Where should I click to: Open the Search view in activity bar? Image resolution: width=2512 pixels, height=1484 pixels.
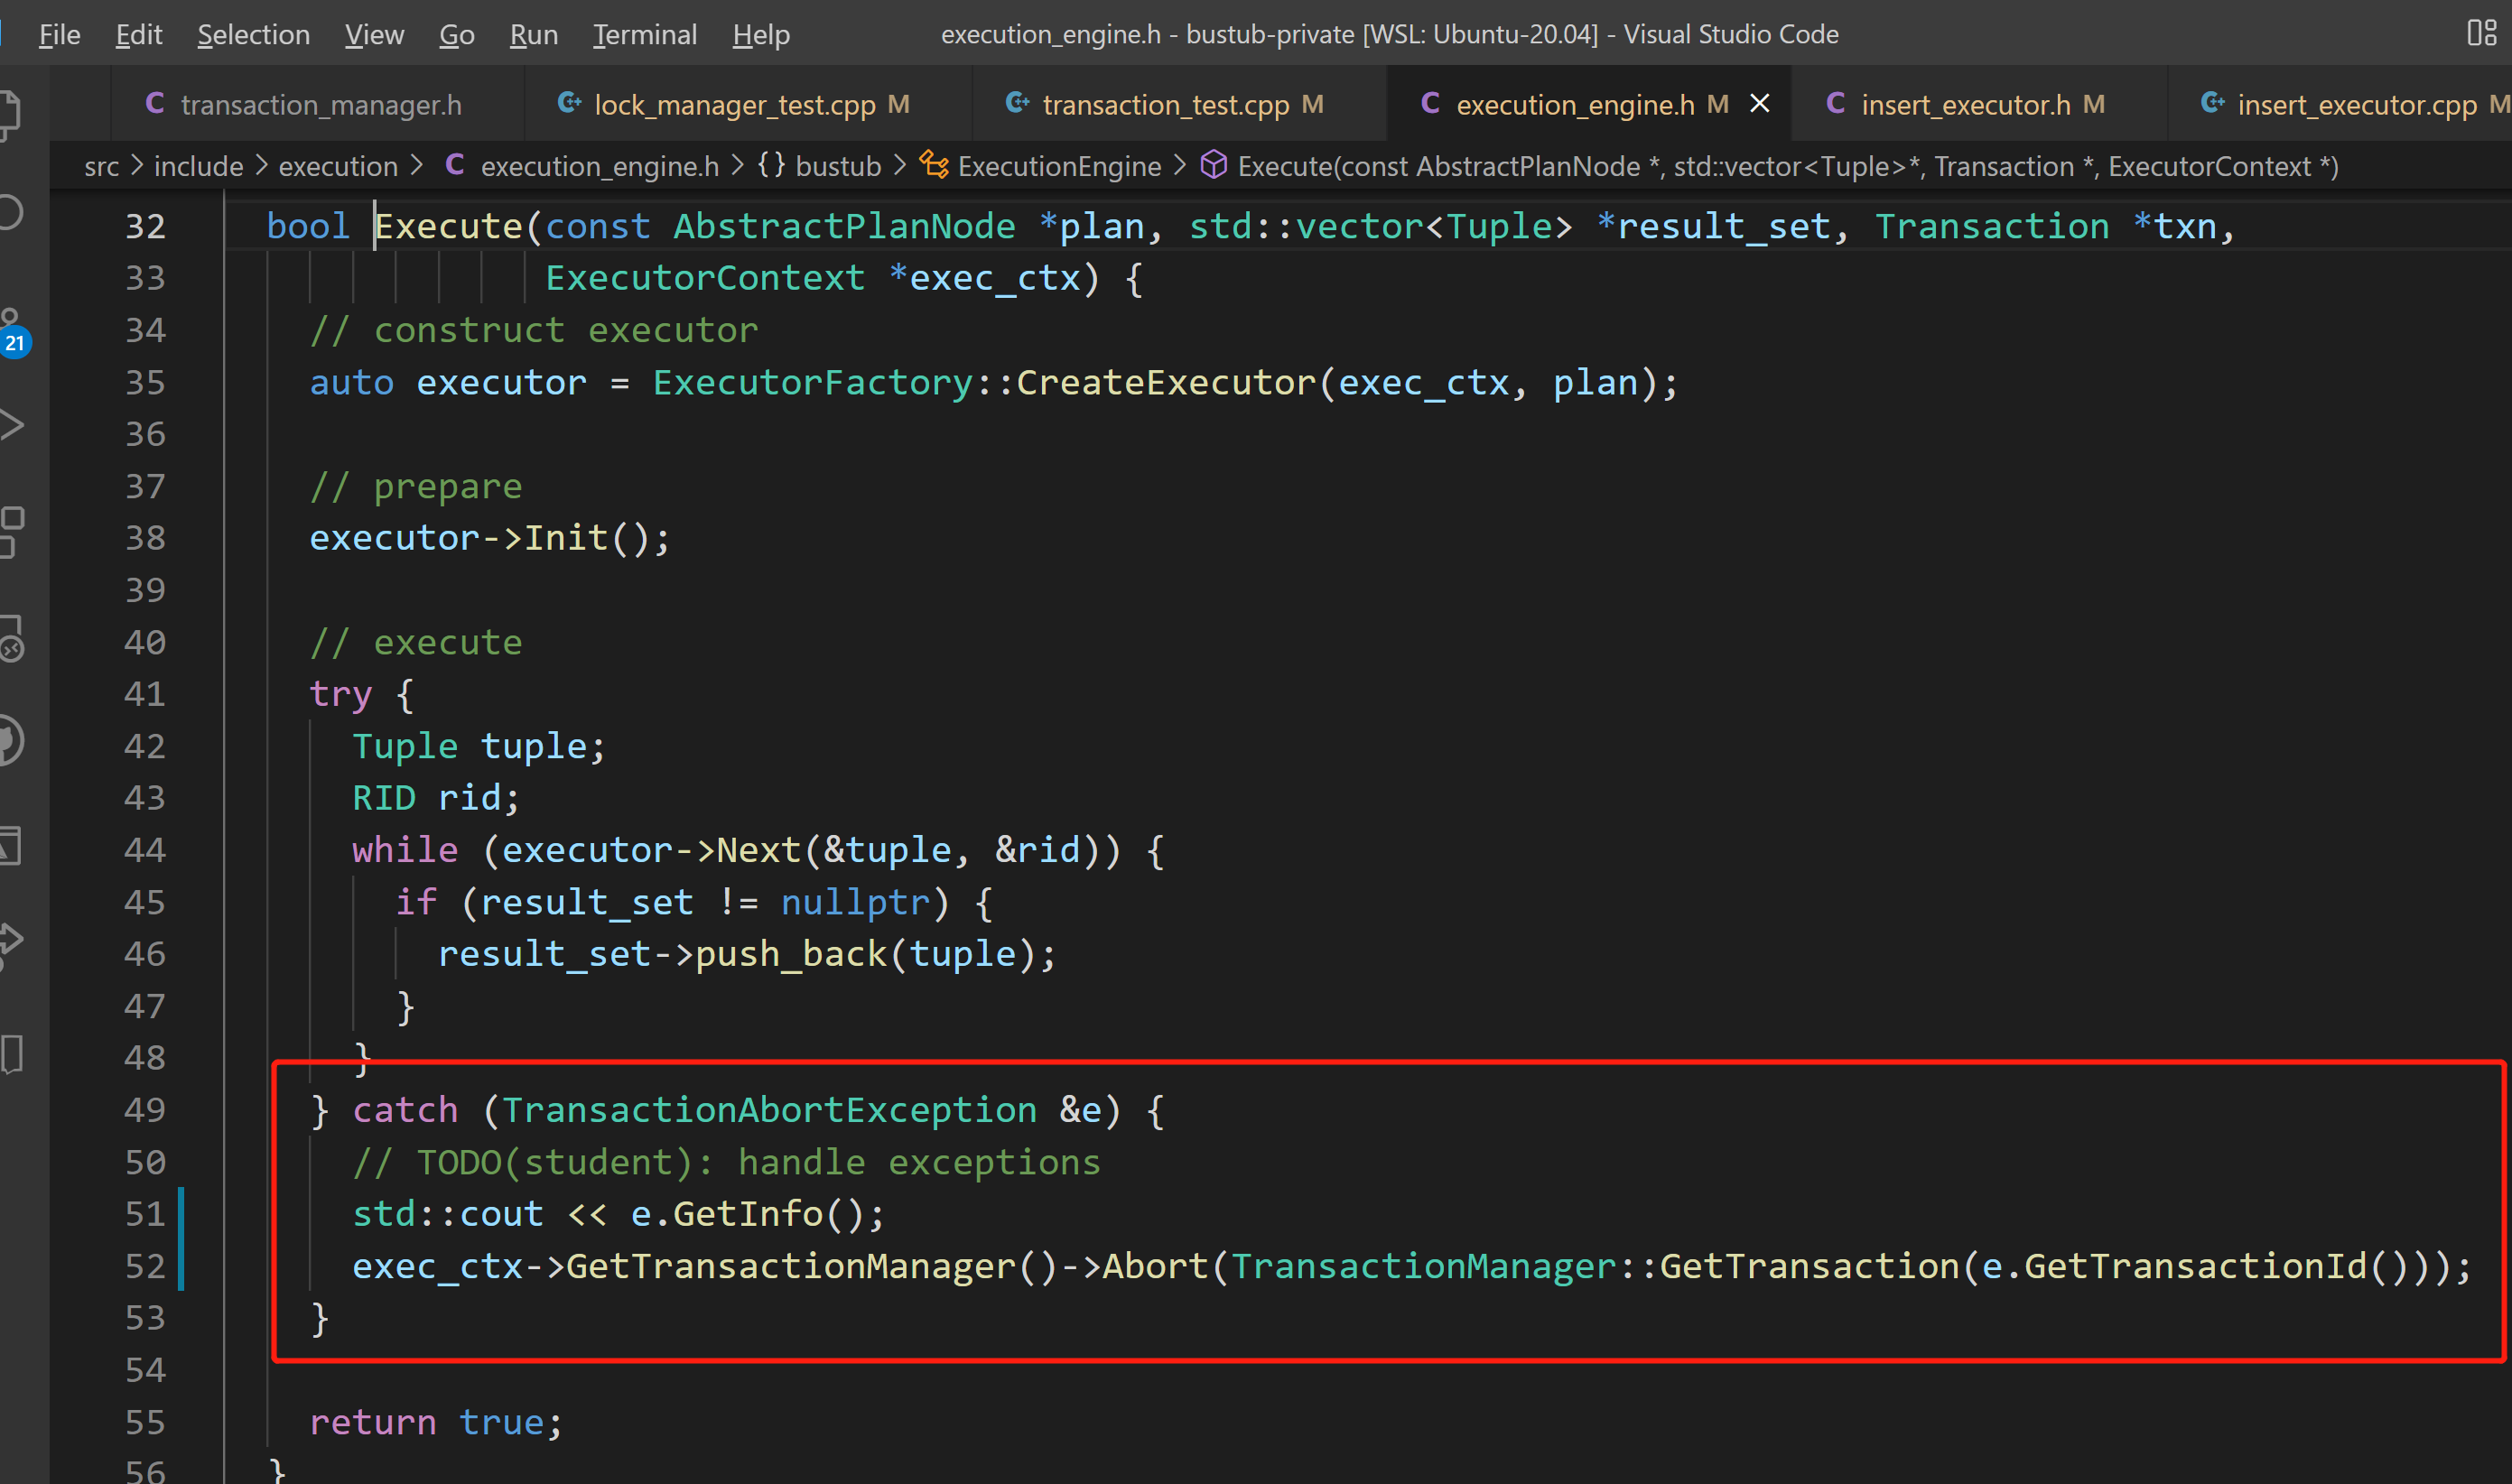[x=10, y=212]
